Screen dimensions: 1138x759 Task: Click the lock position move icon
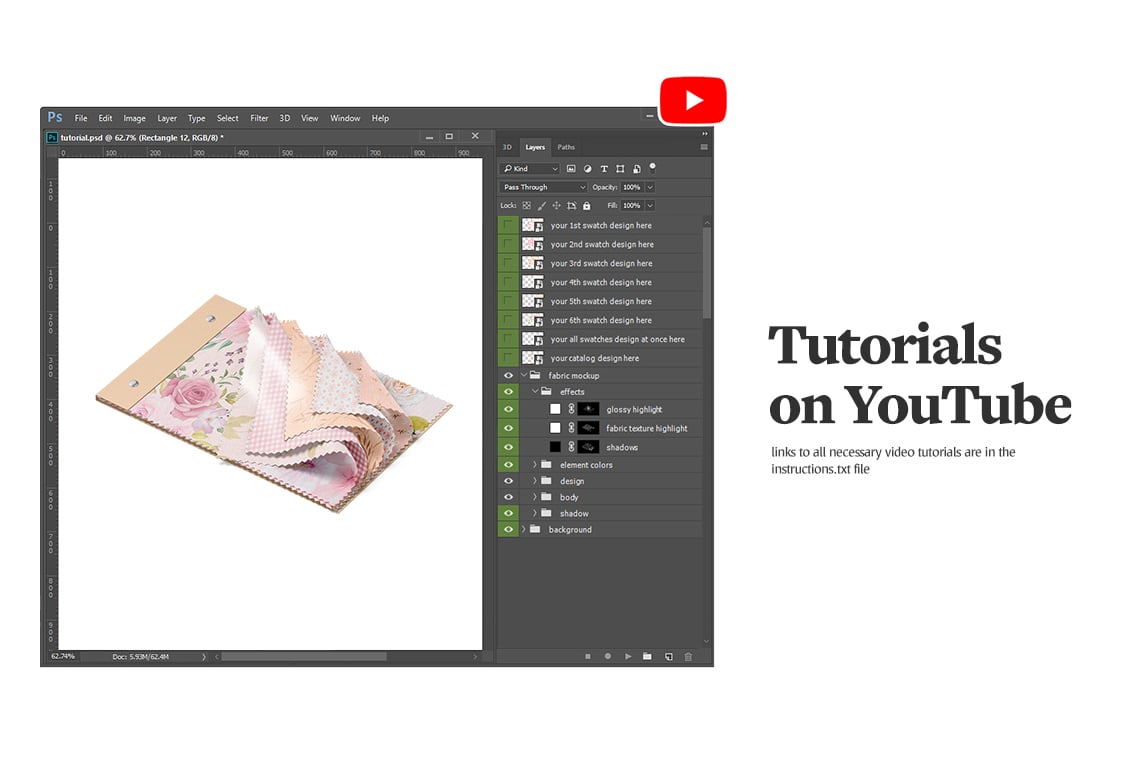tap(556, 206)
